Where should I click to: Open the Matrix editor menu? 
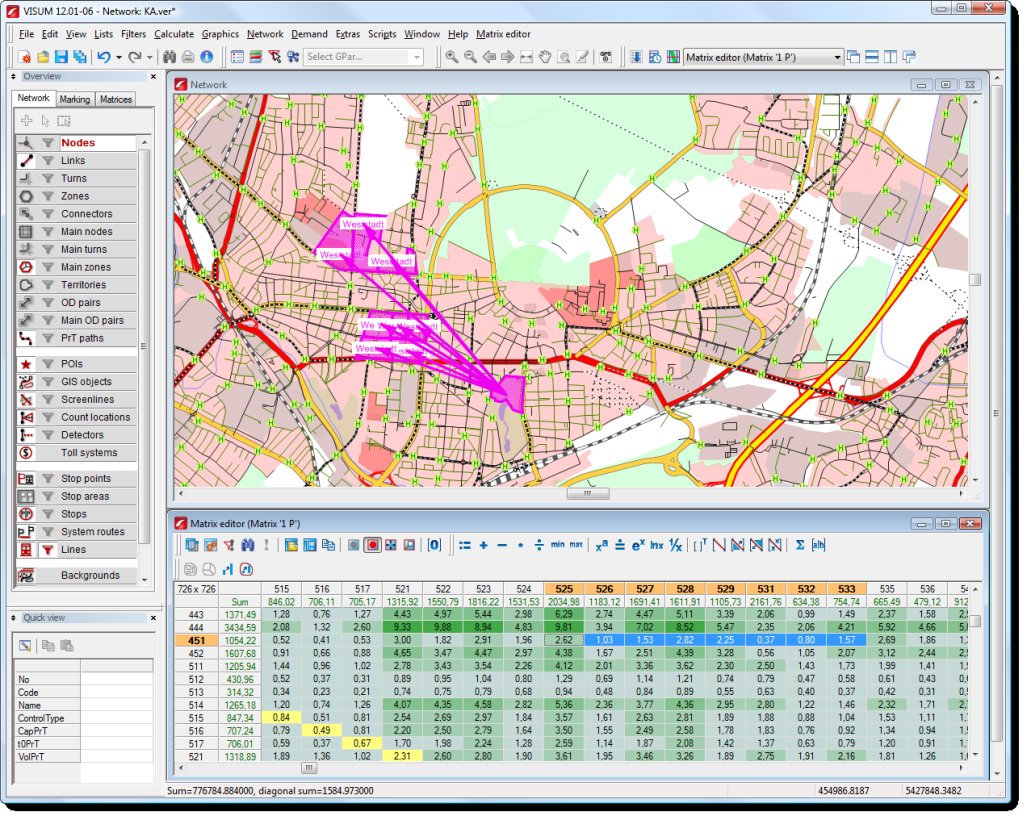point(503,34)
